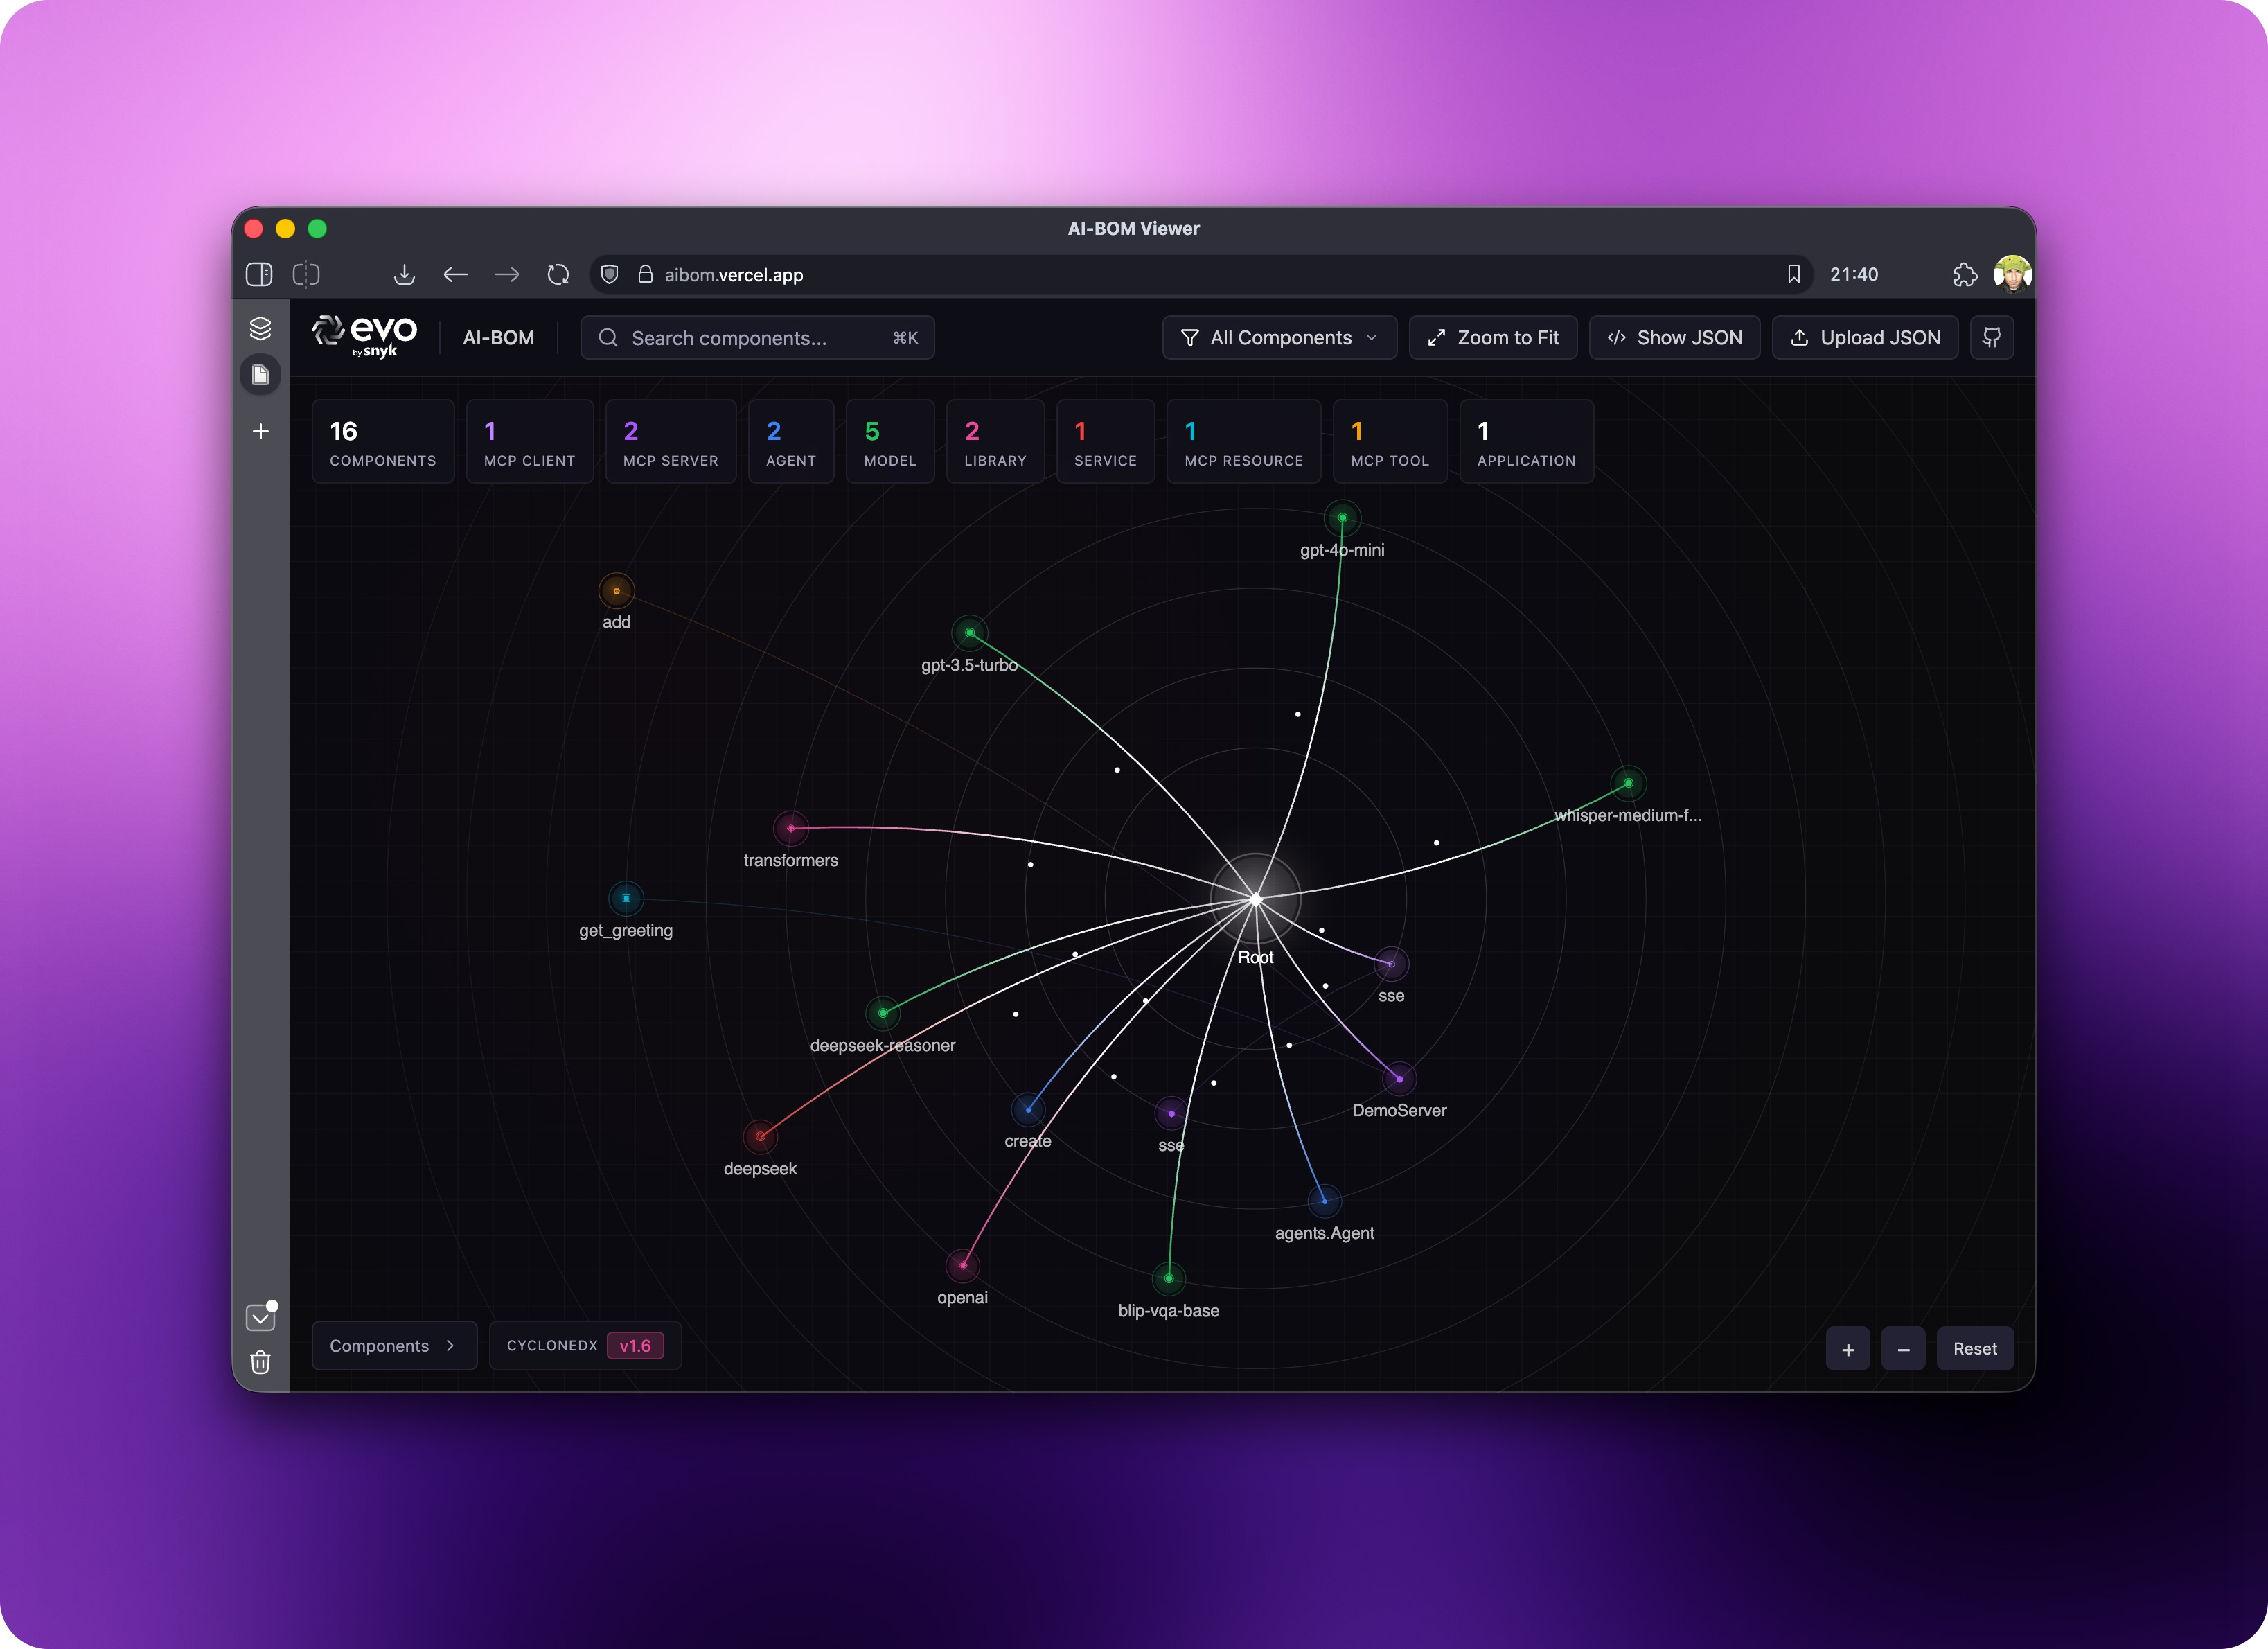Click the GitHub icon button
The width and height of the screenshot is (2268, 1649).
(x=1991, y=338)
